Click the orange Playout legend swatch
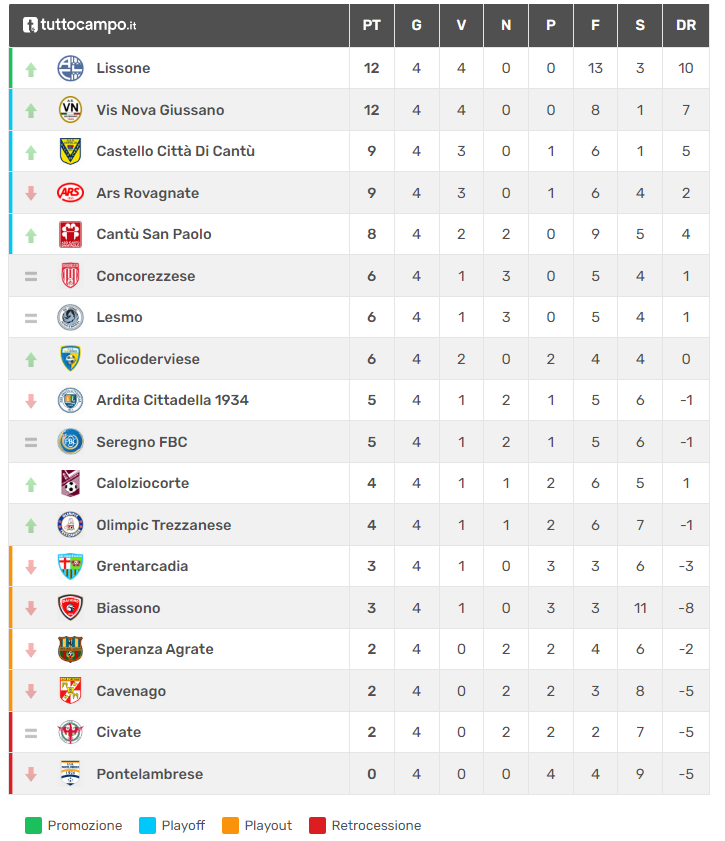Screen dimensions: 725x841 [x=230, y=825]
